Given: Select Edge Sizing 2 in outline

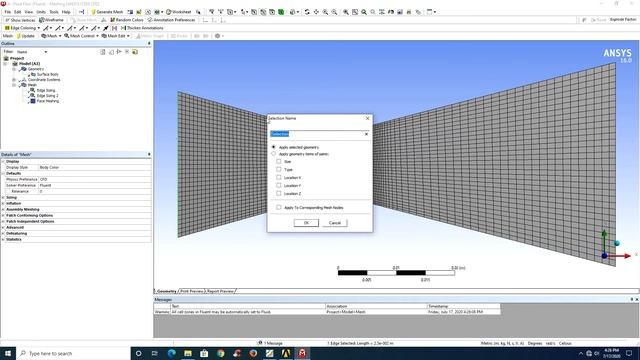Looking at the screenshot, I should click(47, 96).
